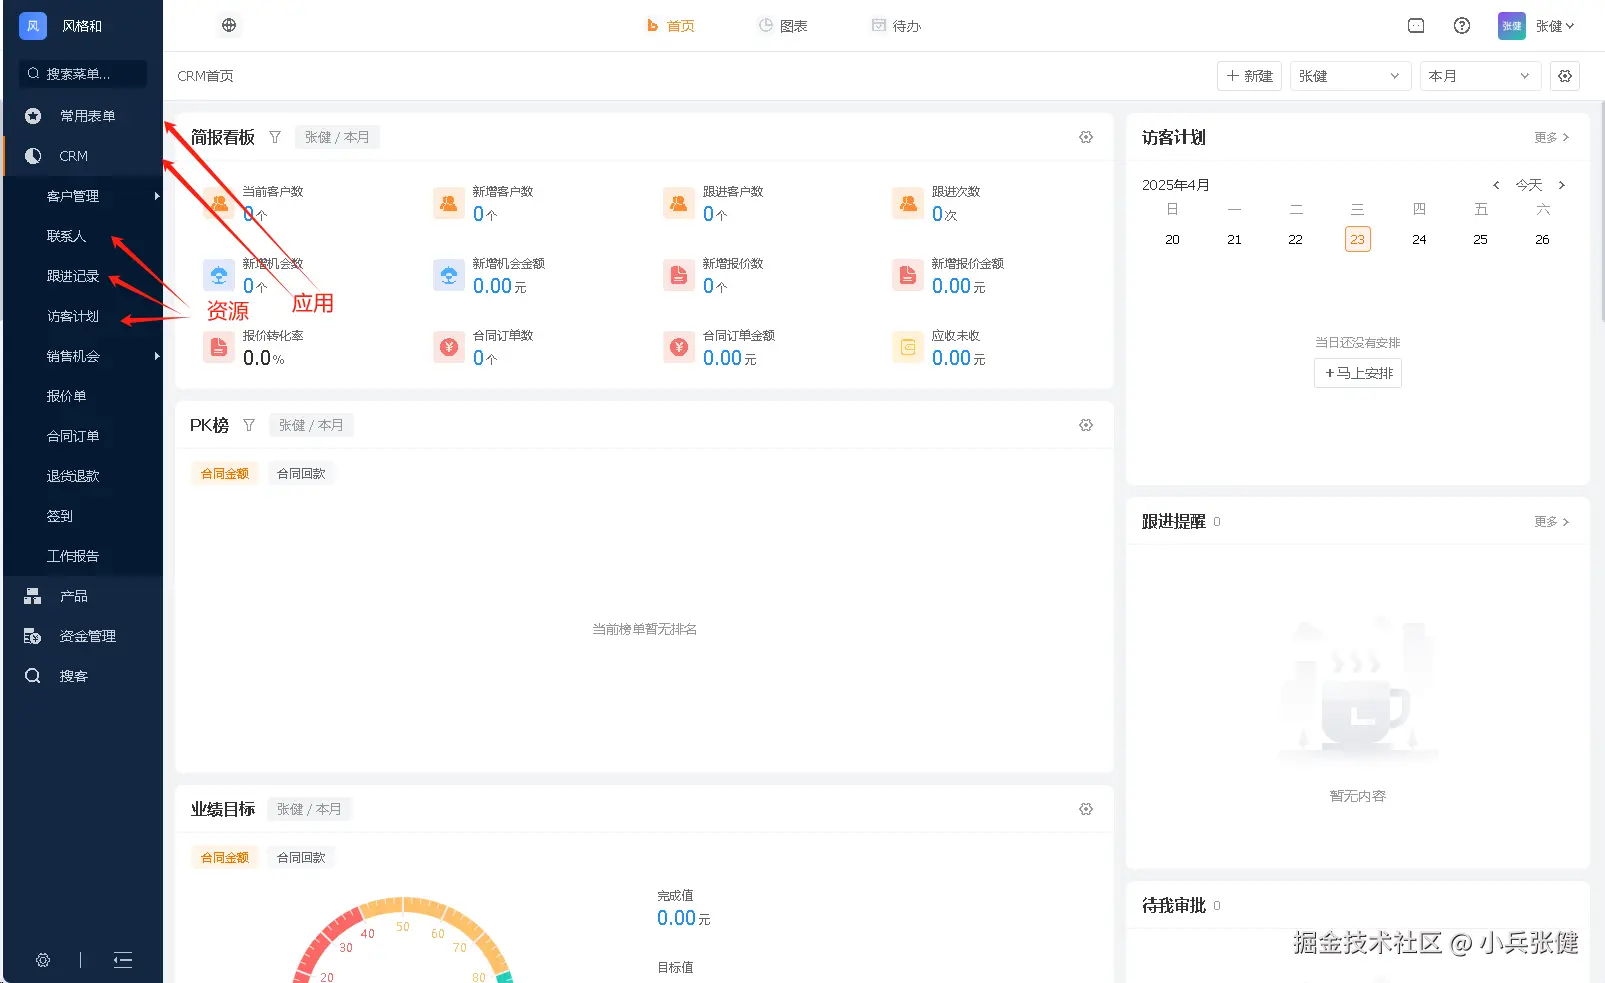
Task: Select 业绩目标 合同回款 tab
Action: 301,857
